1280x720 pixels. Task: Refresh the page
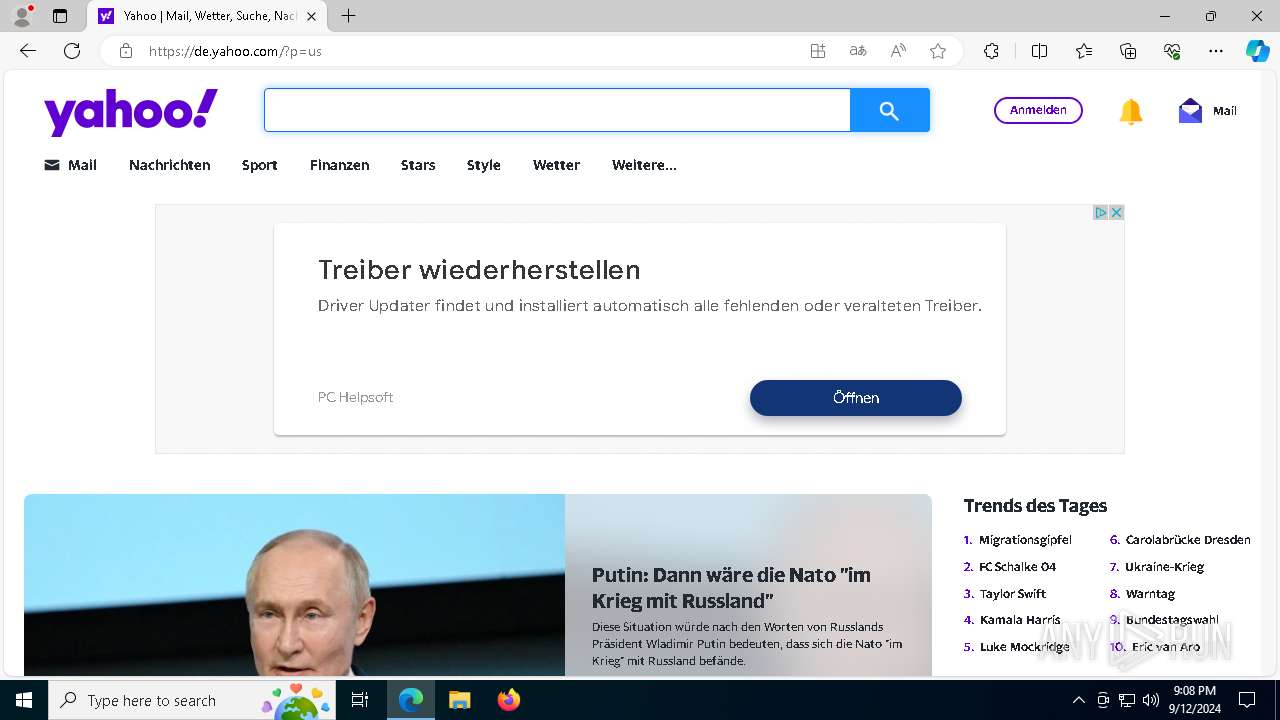pyautogui.click(x=72, y=51)
